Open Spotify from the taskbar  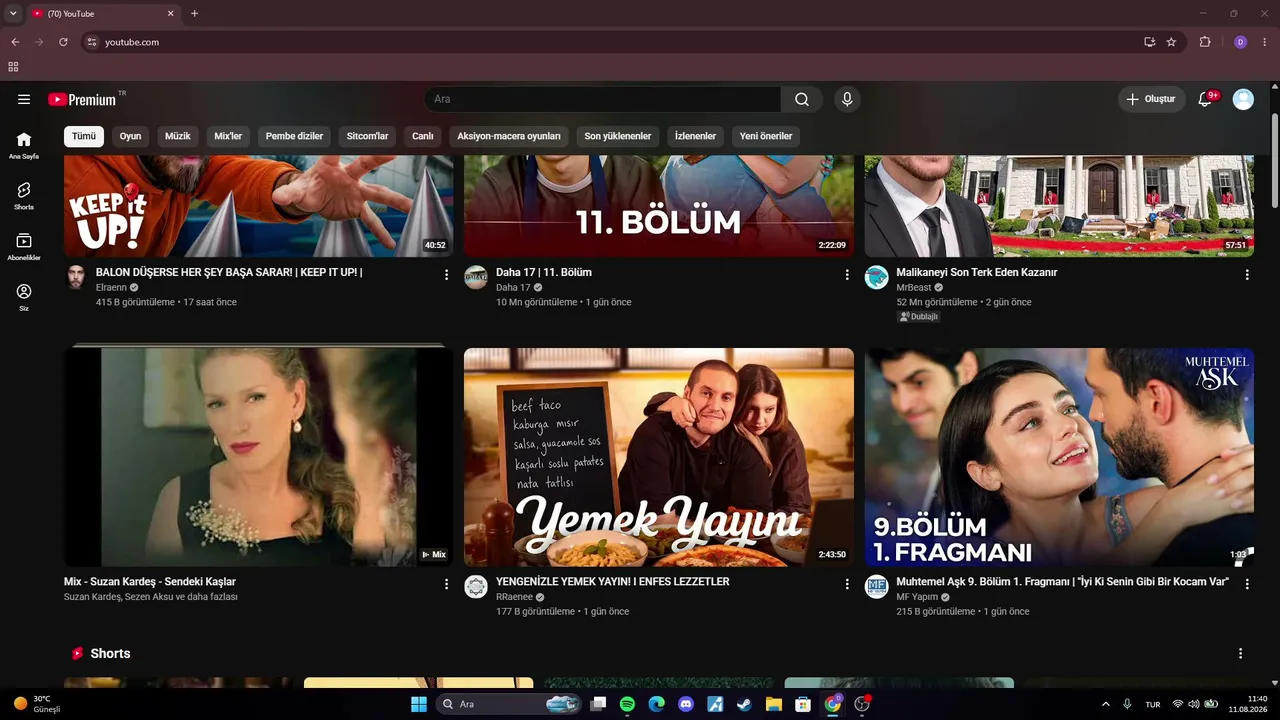tap(627, 704)
